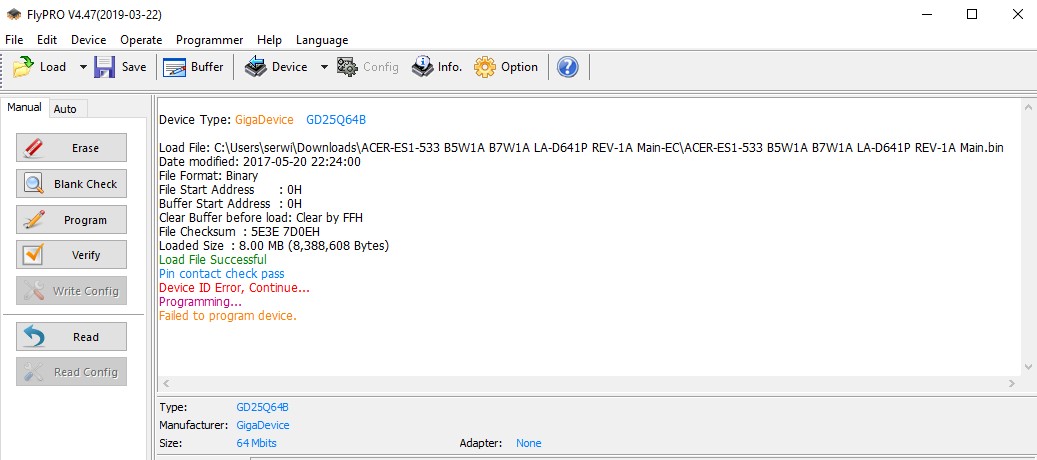Click the Size value 64 Mbits
The width and height of the screenshot is (1037, 460).
coord(257,443)
